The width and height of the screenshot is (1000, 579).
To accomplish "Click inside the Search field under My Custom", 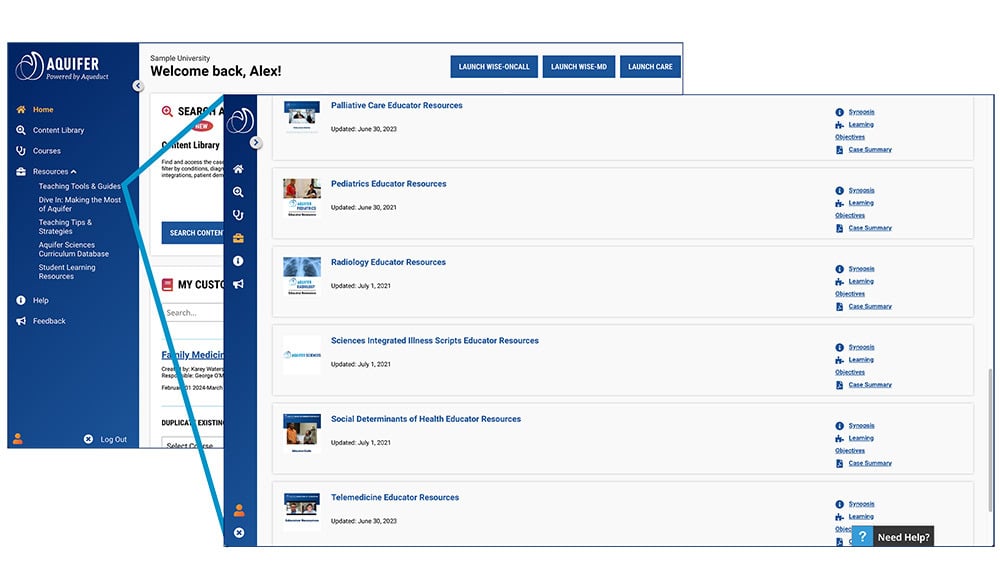I will [x=190, y=312].
